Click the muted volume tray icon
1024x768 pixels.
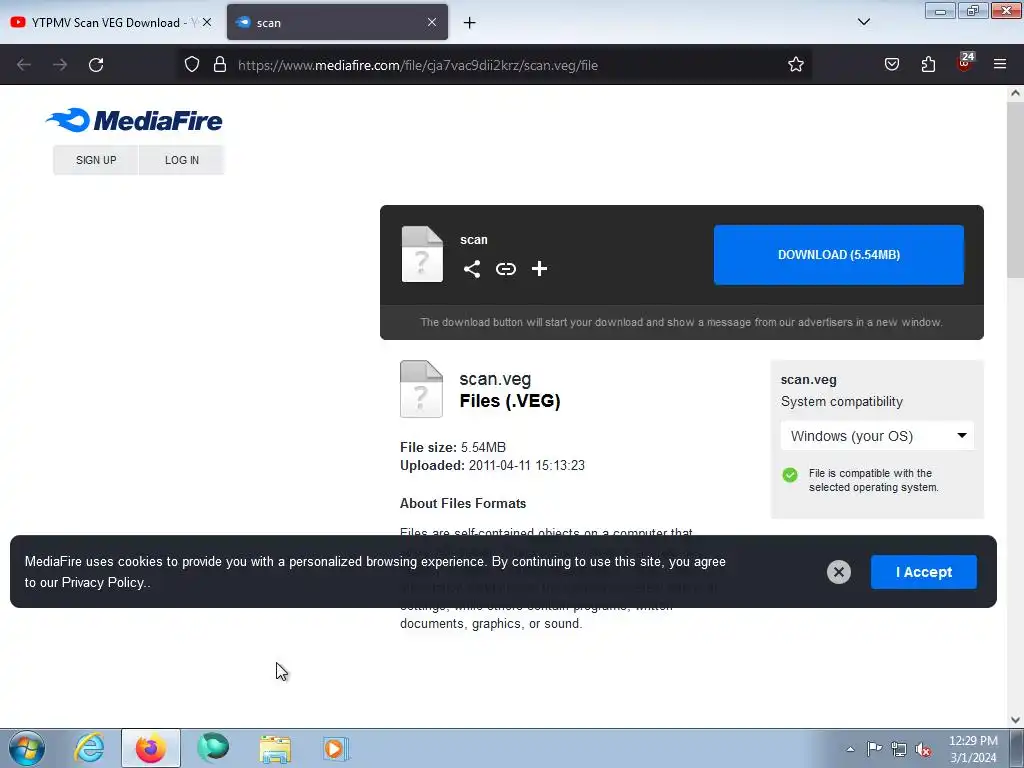tap(923, 749)
